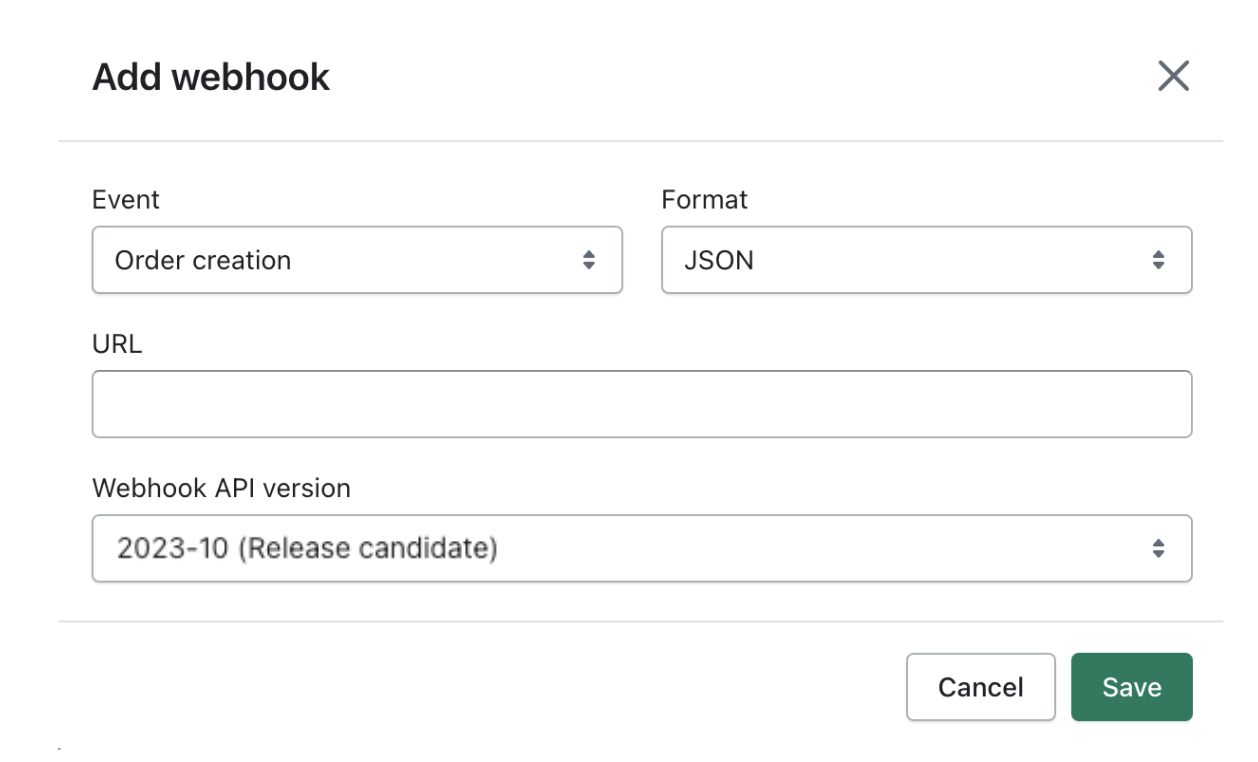
Task: Click the arrows icon in API version selector
Action: [1158, 548]
